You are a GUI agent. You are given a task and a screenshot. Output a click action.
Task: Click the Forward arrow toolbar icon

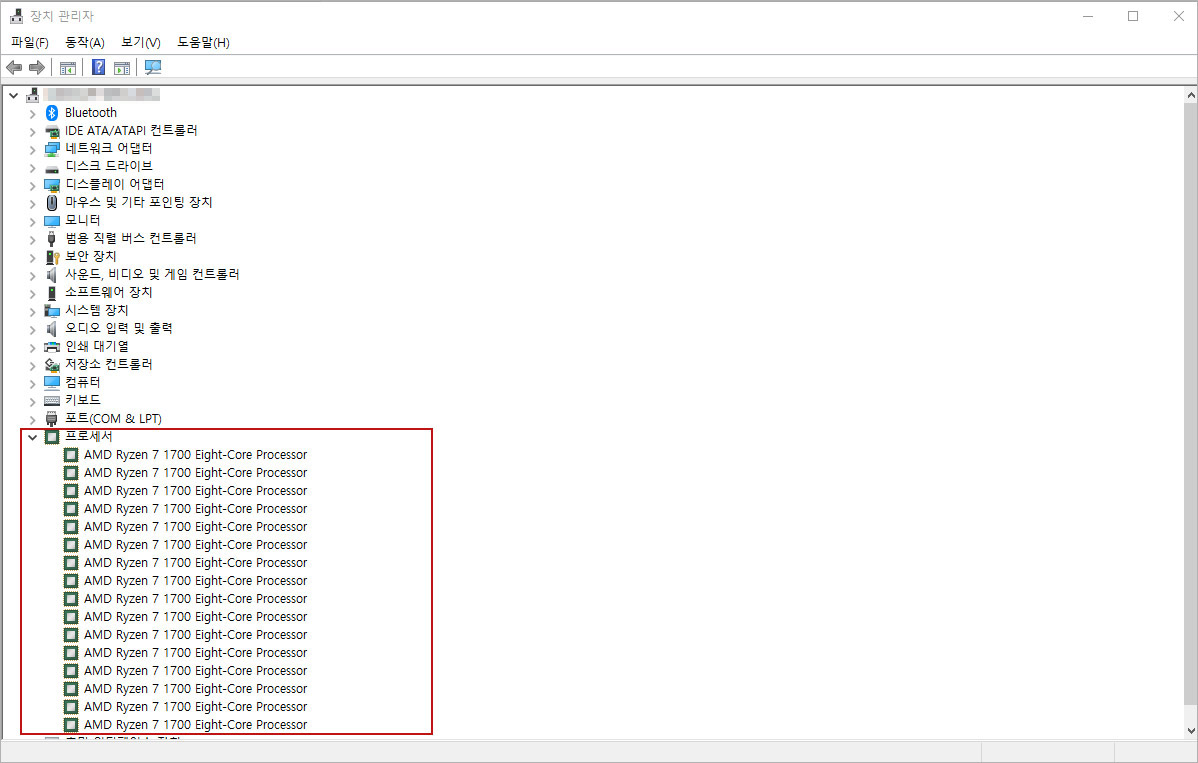tap(36, 67)
